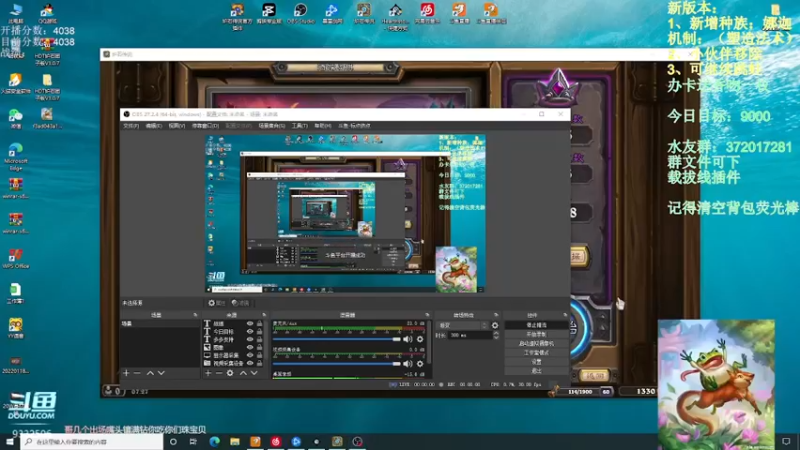
Task: Open OBS Studio icon in the taskbar
Action: click(x=357, y=441)
